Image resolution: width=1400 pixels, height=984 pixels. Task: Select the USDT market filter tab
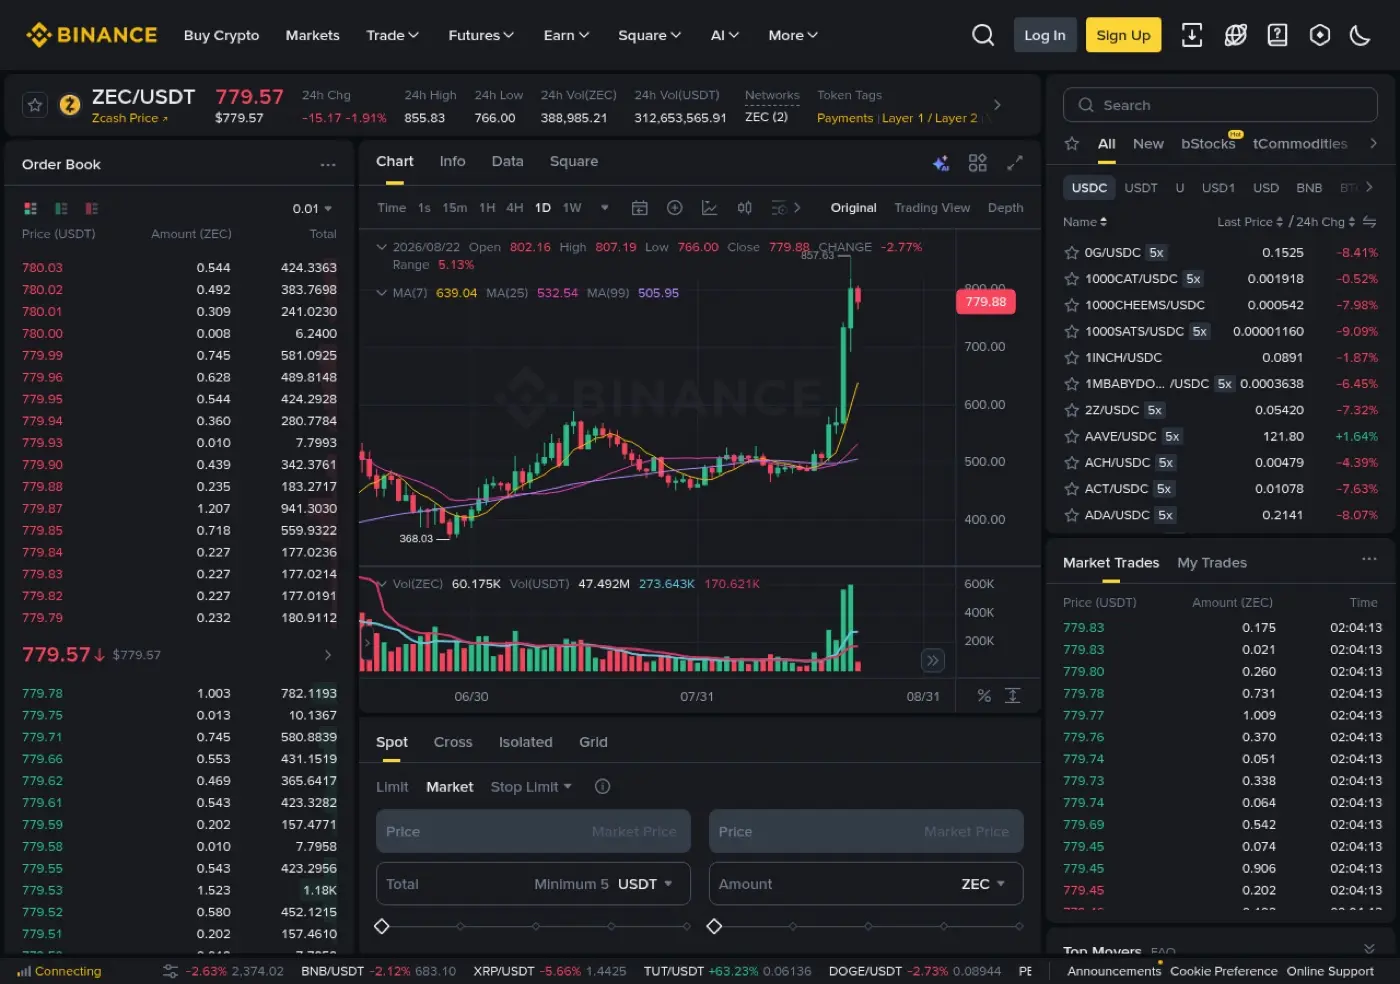coord(1141,188)
